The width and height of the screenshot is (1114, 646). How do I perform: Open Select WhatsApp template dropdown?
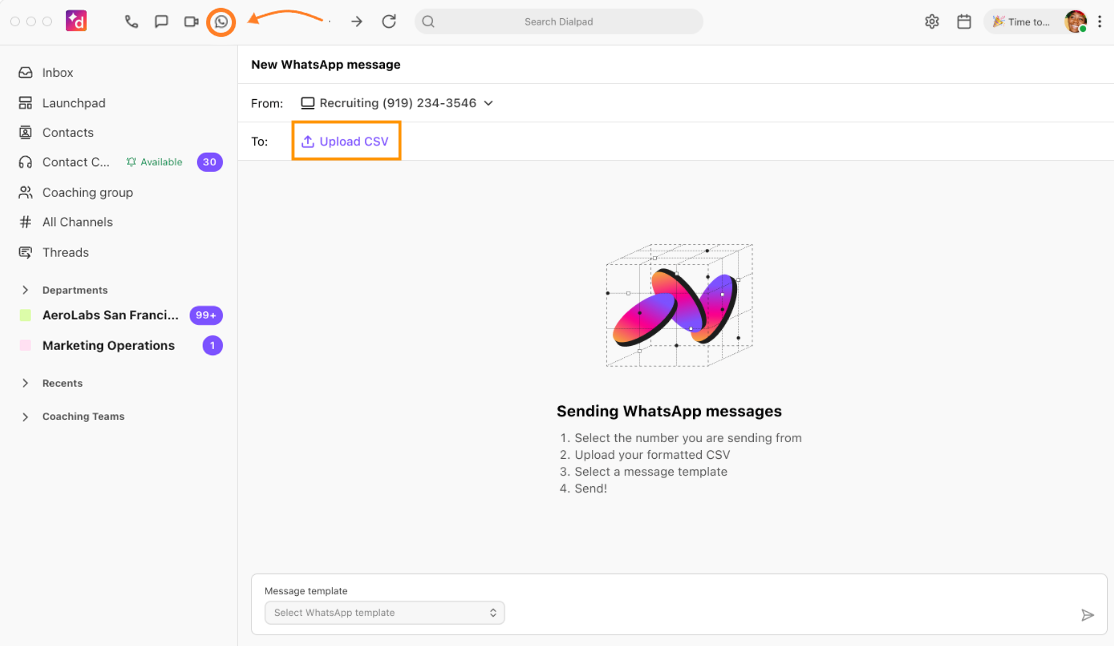pyautogui.click(x=384, y=613)
